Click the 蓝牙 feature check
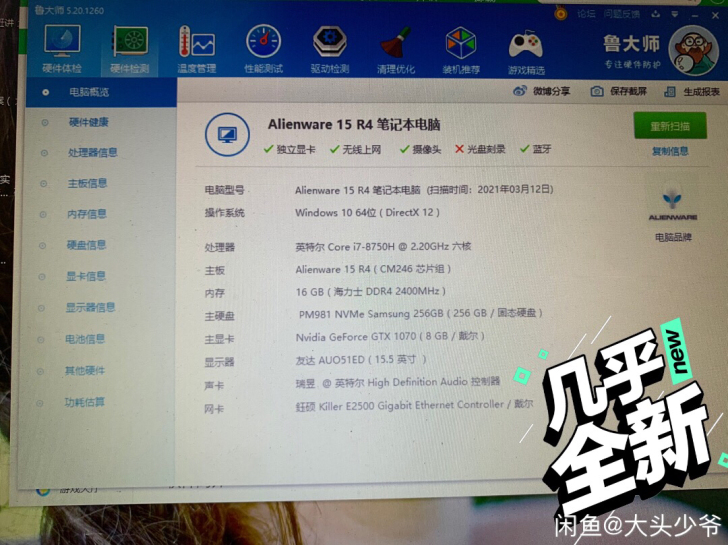This screenshot has width=728, height=545. tap(536, 149)
